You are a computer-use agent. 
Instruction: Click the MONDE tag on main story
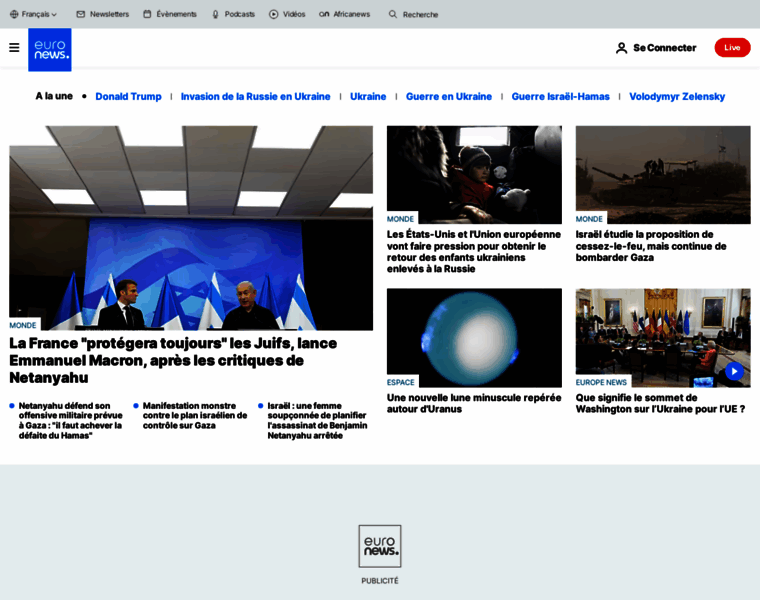[x=23, y=325]
